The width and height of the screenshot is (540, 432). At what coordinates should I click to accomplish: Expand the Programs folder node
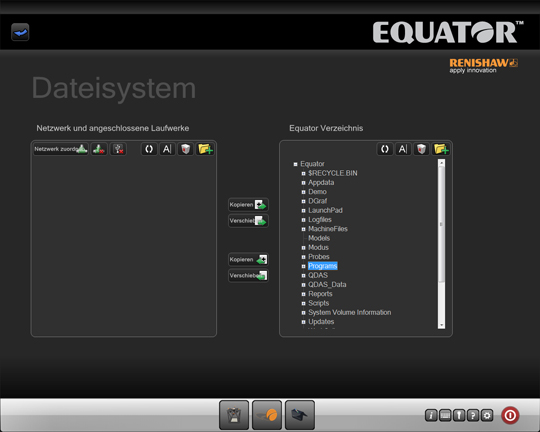tap(303, 266)
